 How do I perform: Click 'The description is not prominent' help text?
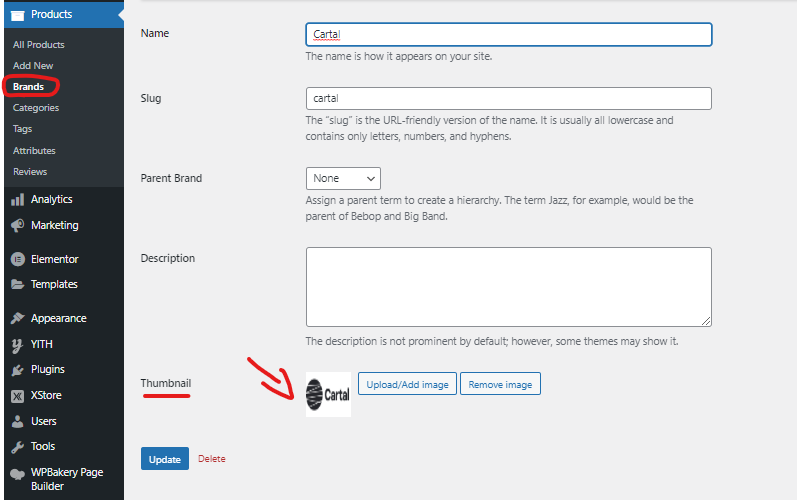click(x=492, y=341)
